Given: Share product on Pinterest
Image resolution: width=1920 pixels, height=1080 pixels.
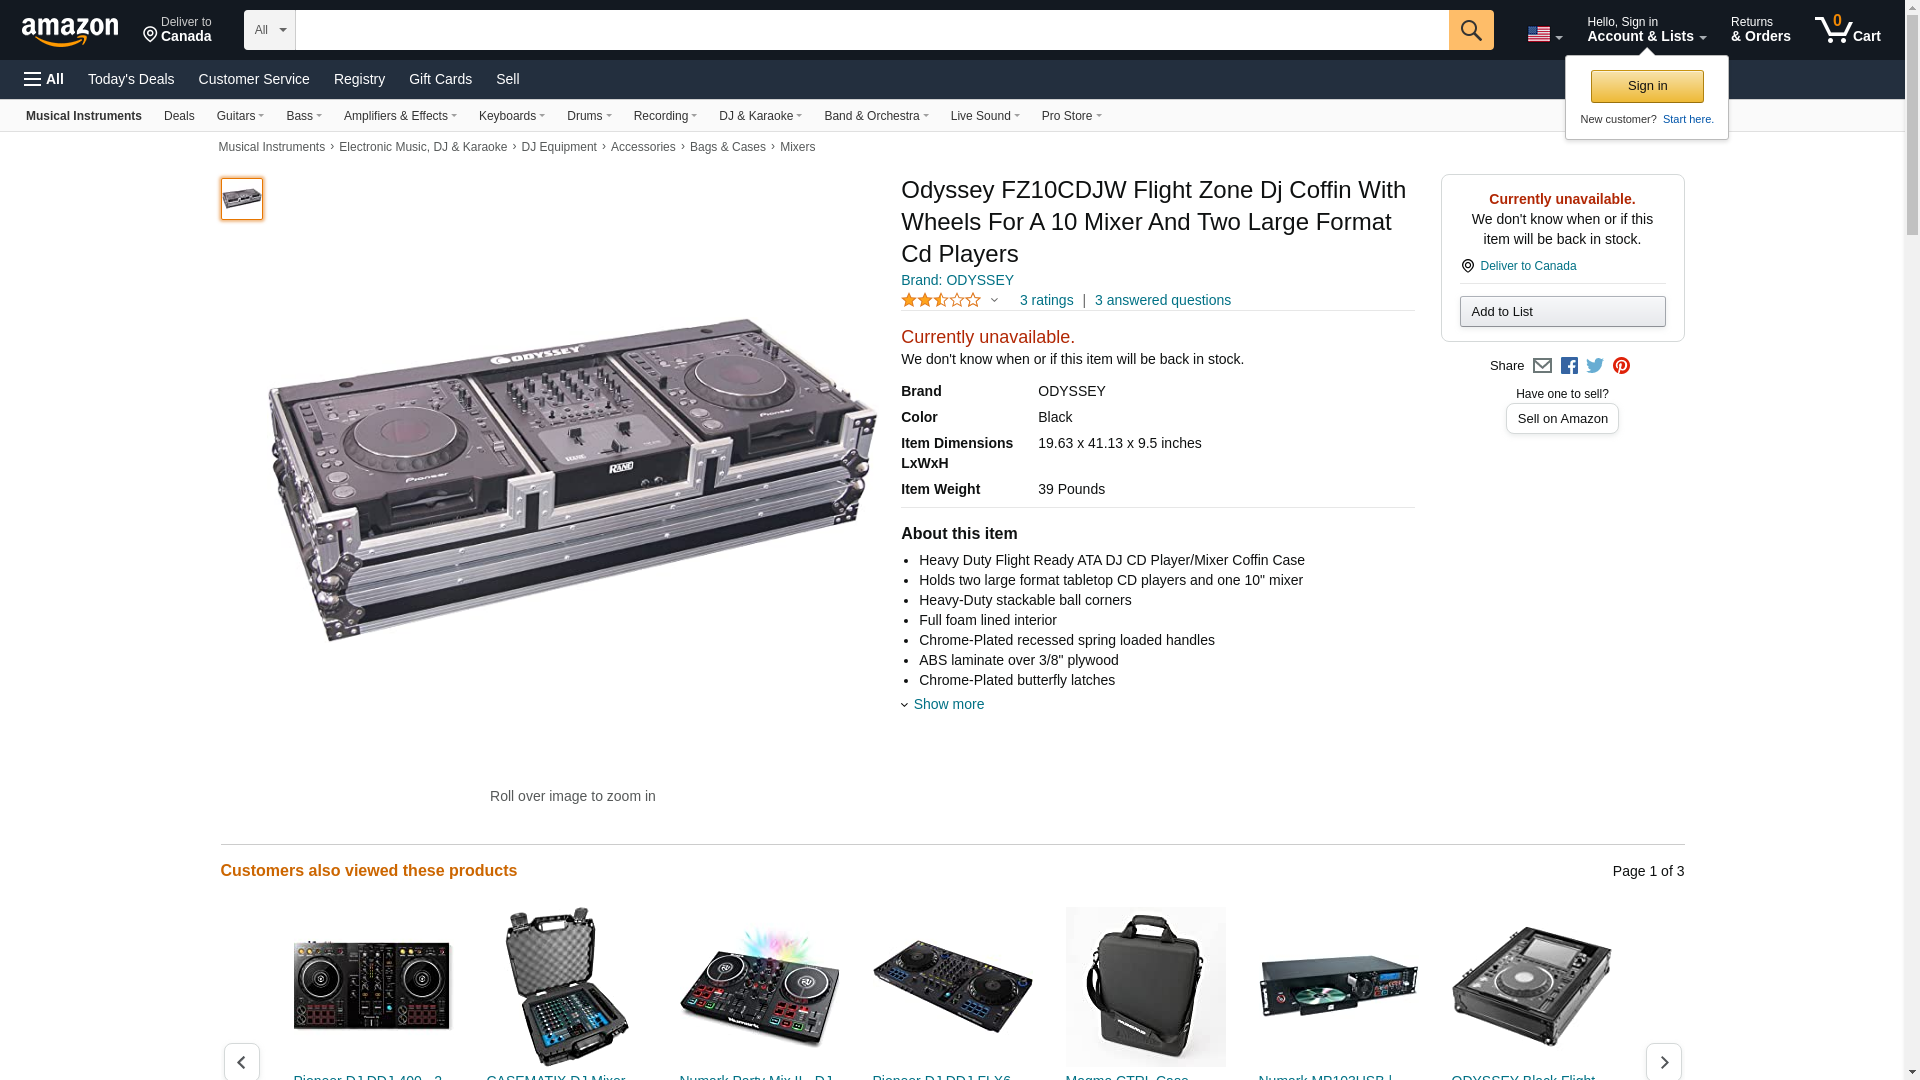Looking at the screenshot, I should tap(1621, 366).
